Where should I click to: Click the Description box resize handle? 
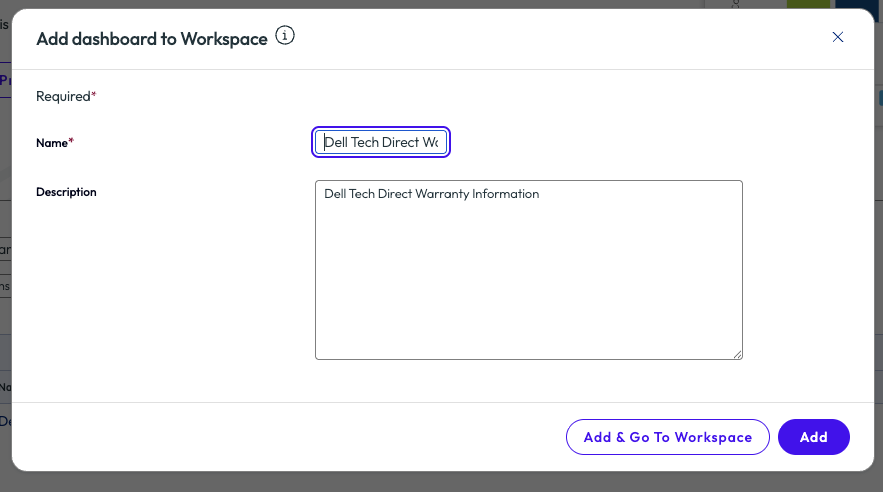737,353
